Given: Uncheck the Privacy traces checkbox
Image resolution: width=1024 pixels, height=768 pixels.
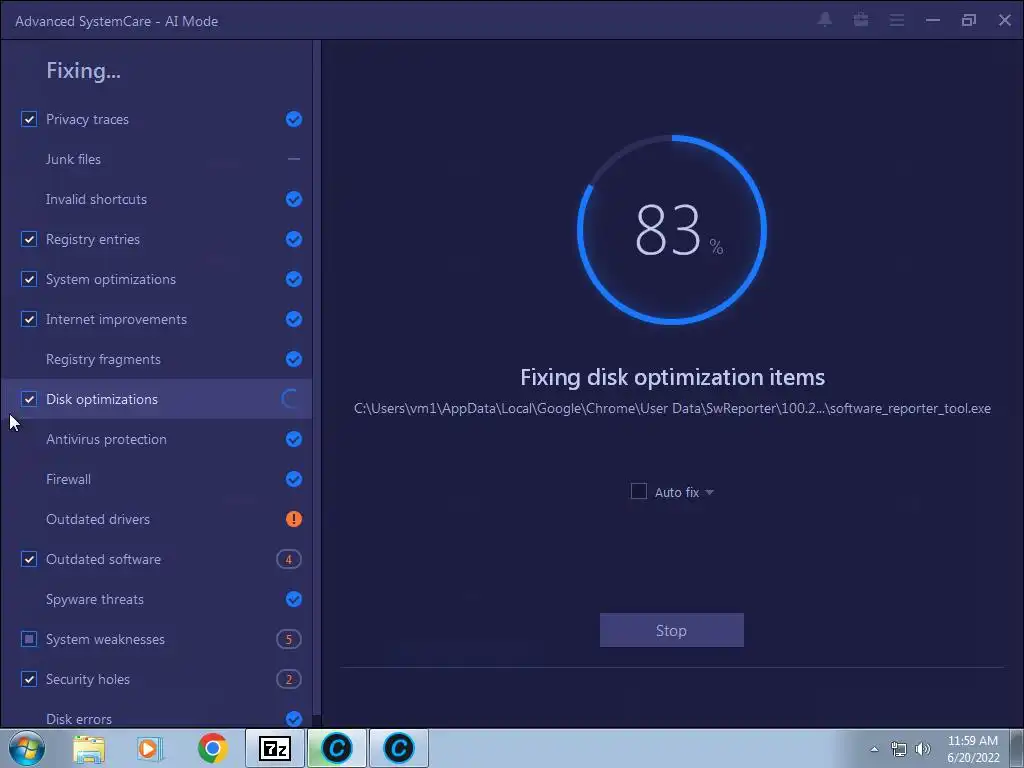Looking at the screenshot, I should [x=29, y=119].
